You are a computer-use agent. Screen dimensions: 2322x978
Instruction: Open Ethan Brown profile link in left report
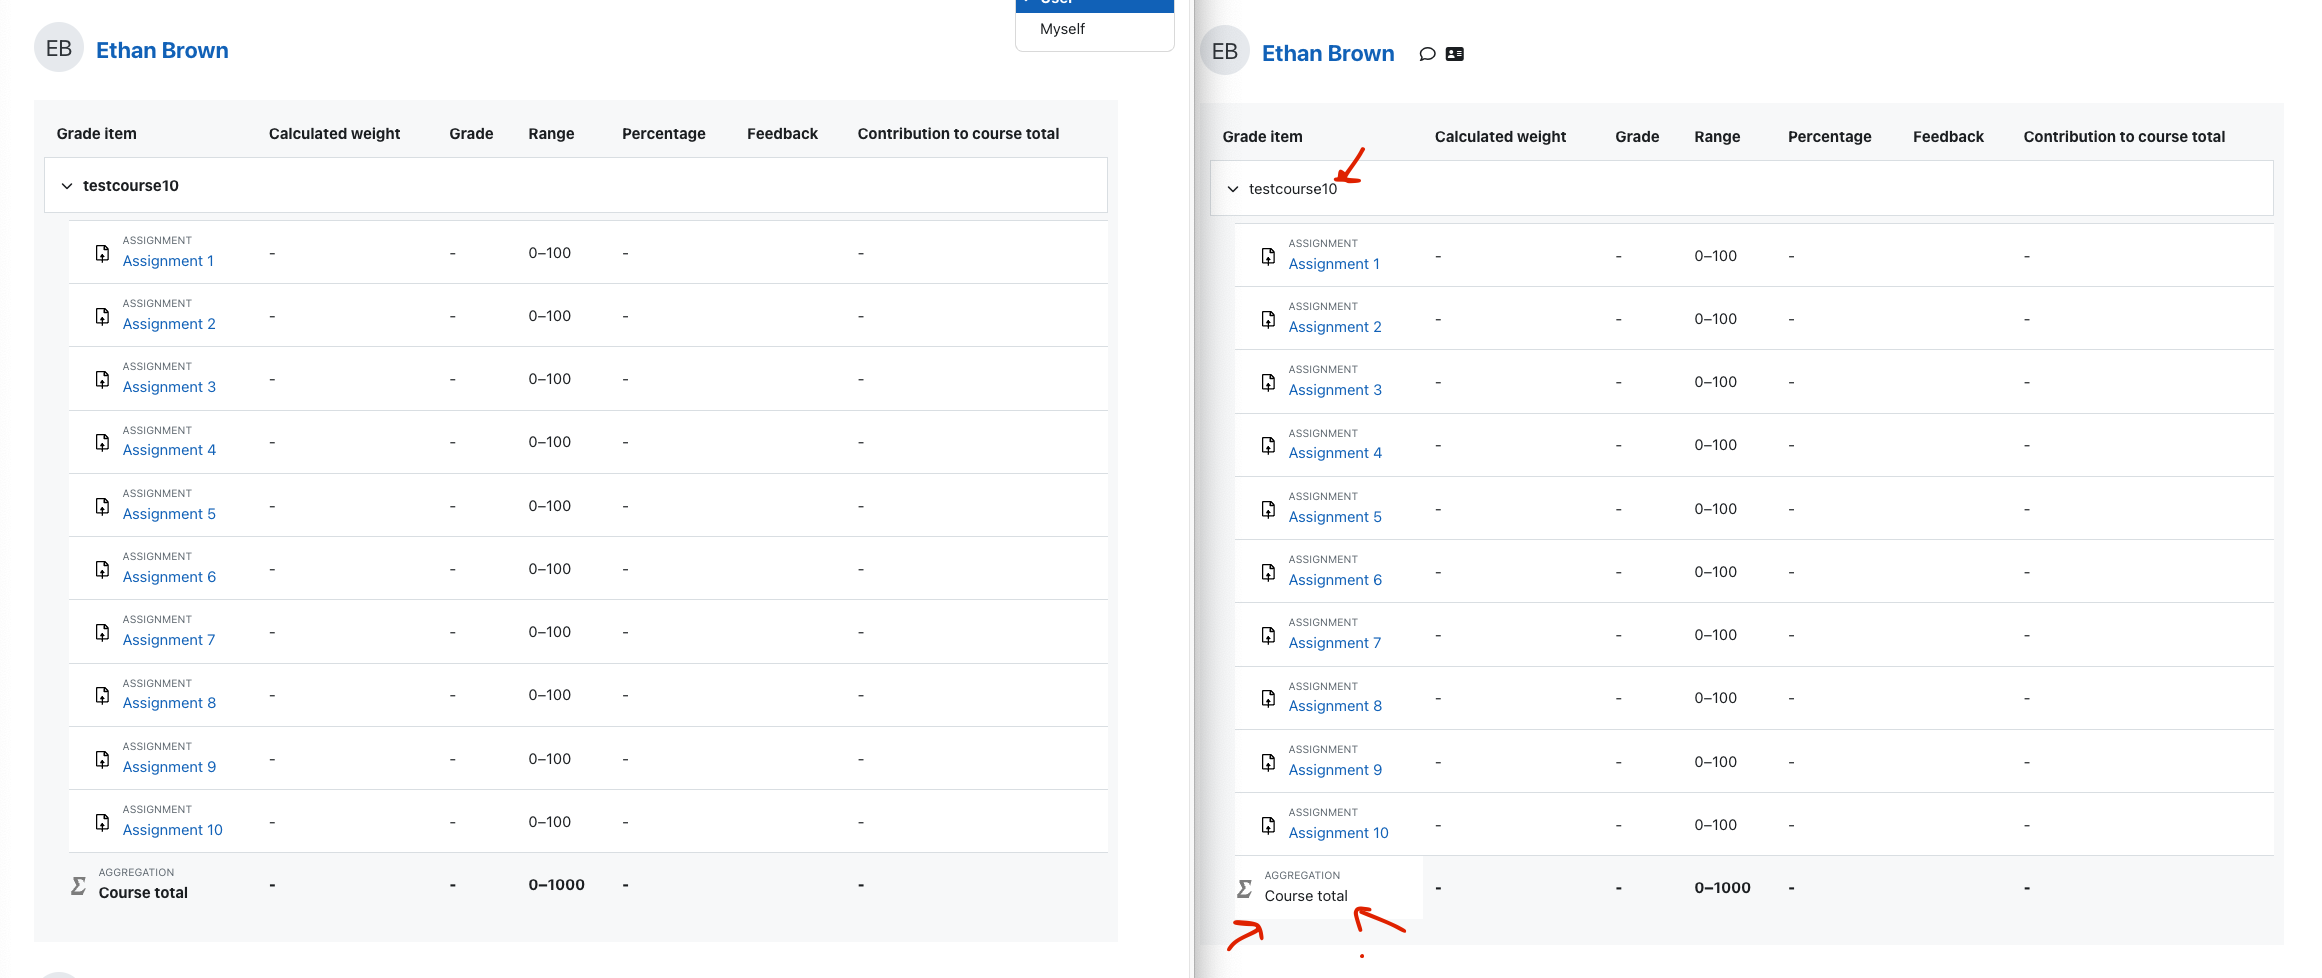pos(162,50)
